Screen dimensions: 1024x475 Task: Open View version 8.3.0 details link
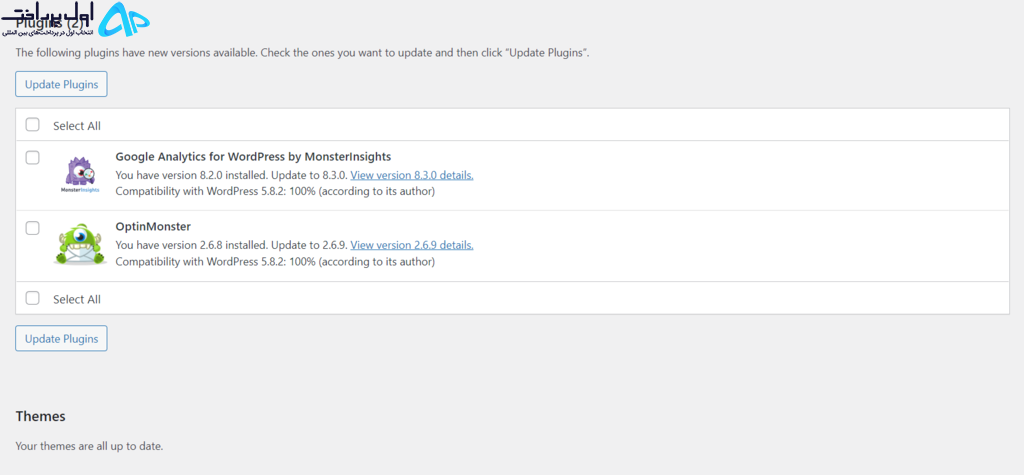coord(412,175)
